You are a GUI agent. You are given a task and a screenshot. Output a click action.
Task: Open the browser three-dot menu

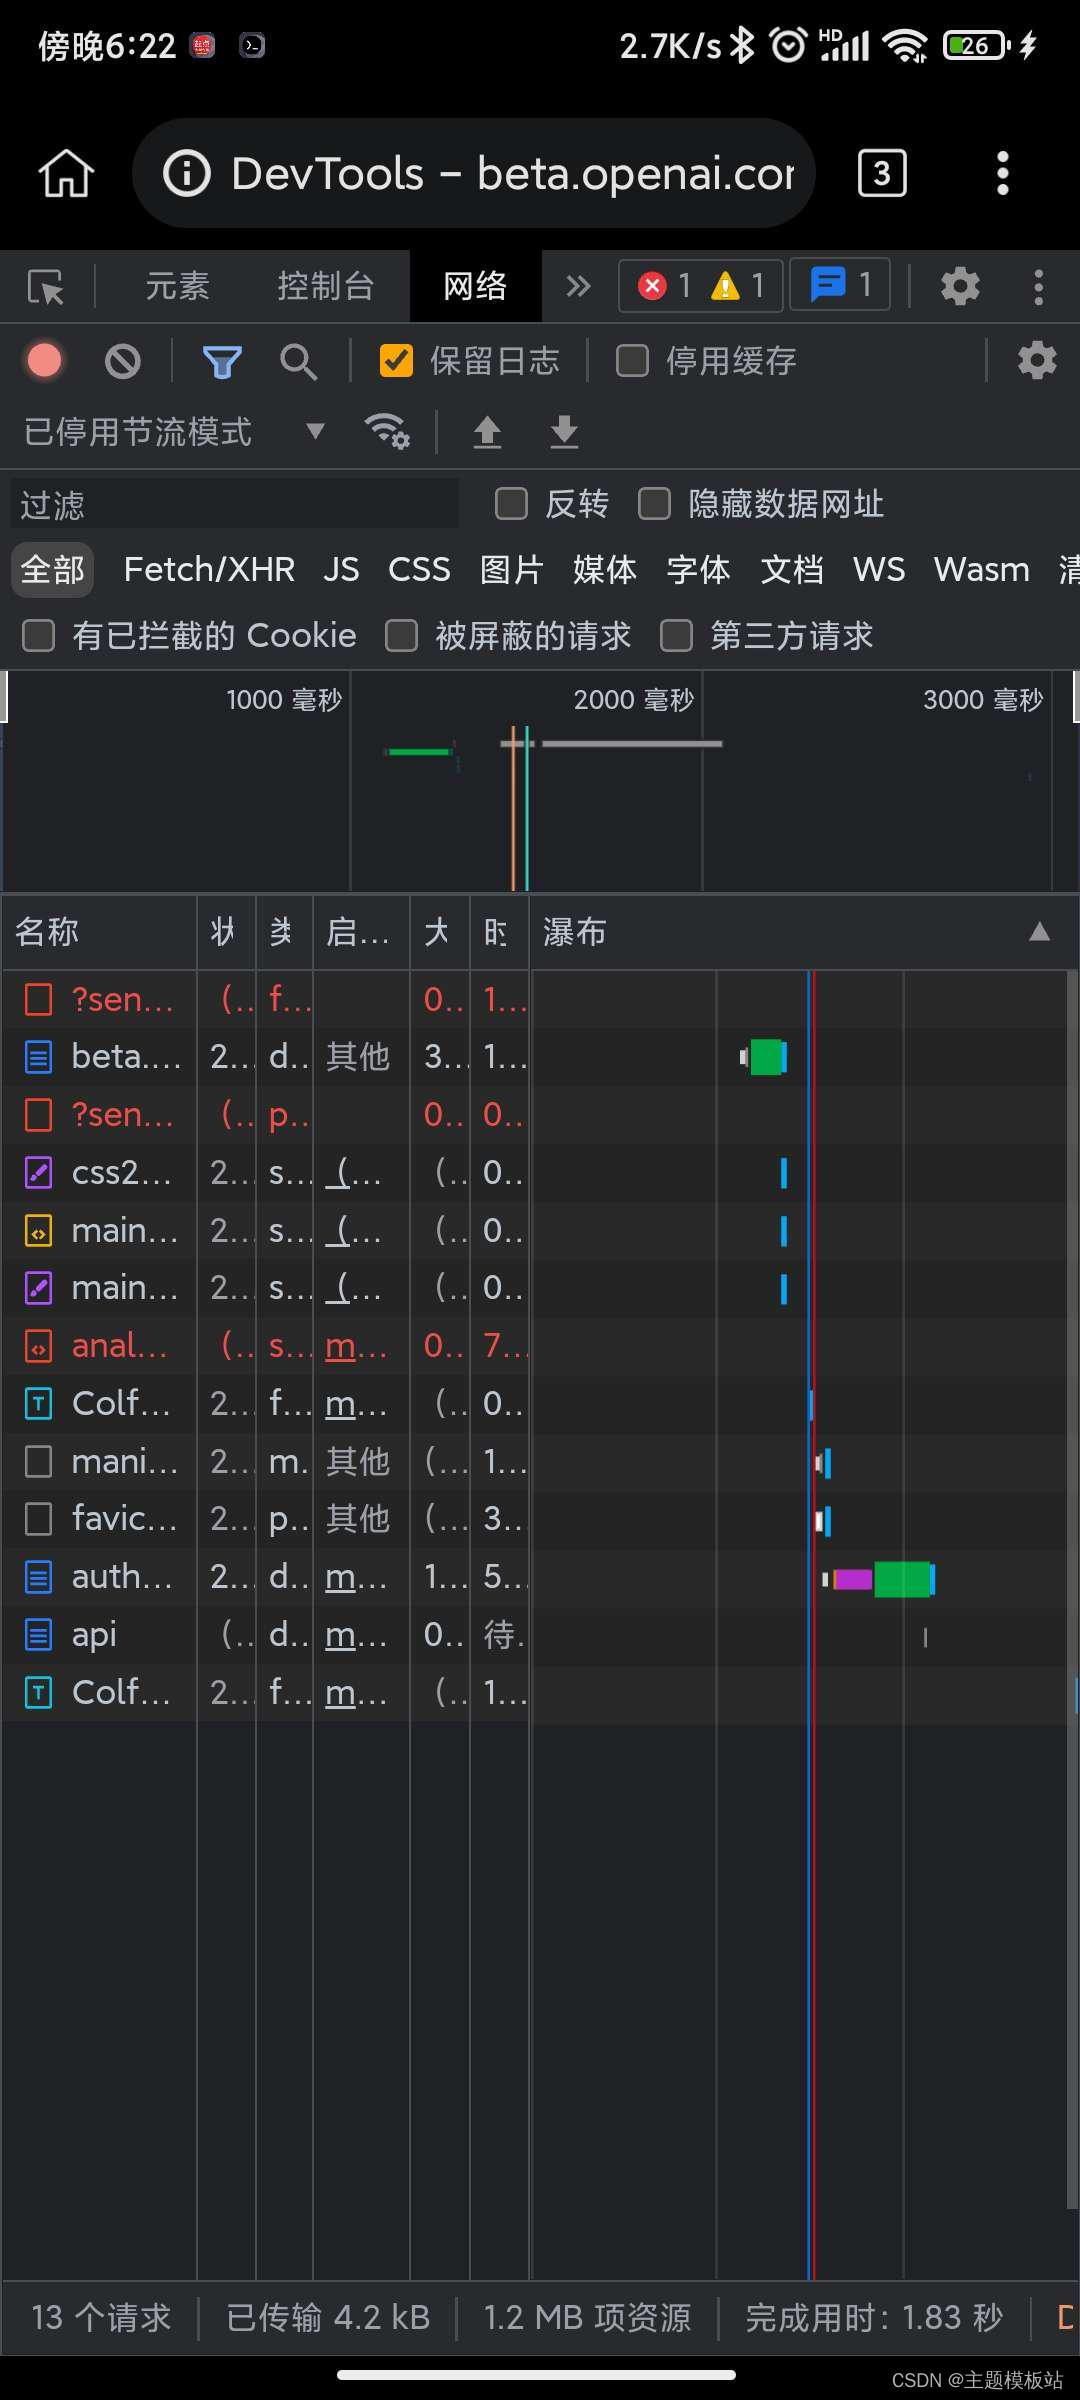coord(1003,173)
